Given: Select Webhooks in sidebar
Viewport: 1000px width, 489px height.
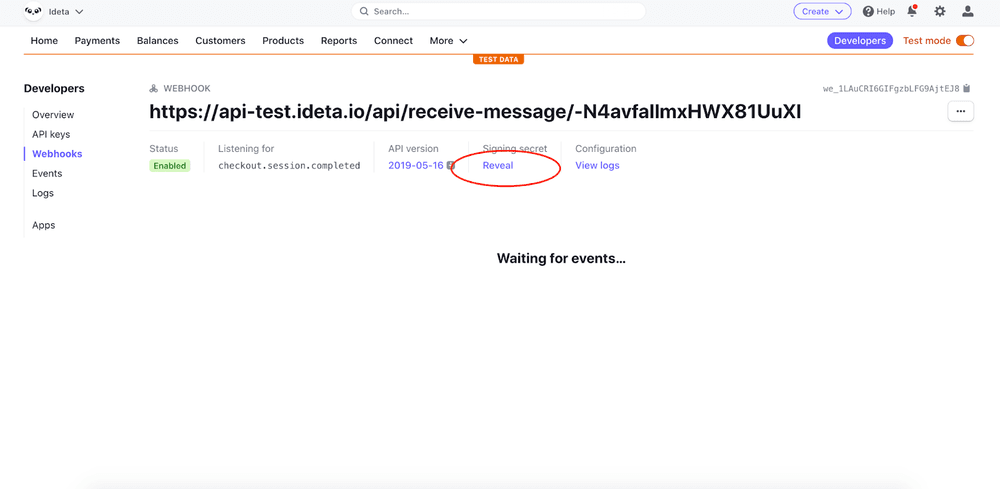Looking at the screenshot, I should (57, 154).
